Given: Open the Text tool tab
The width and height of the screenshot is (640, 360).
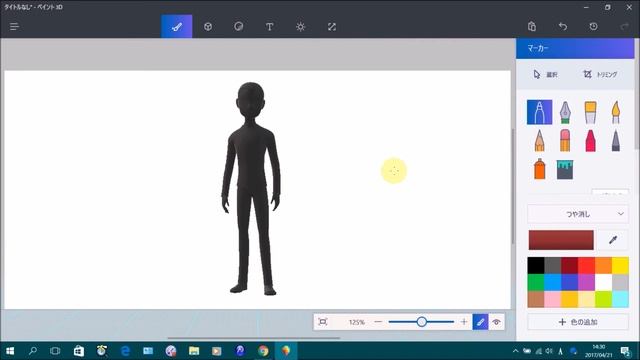Looking at the screenshot, I should (x=269, y=27).
